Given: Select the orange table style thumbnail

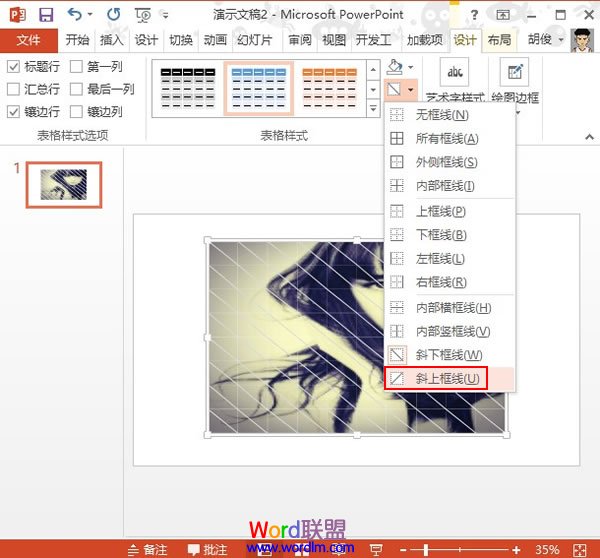Looking at the screenshot, I should pyautogui.click(x=329, y=88).
